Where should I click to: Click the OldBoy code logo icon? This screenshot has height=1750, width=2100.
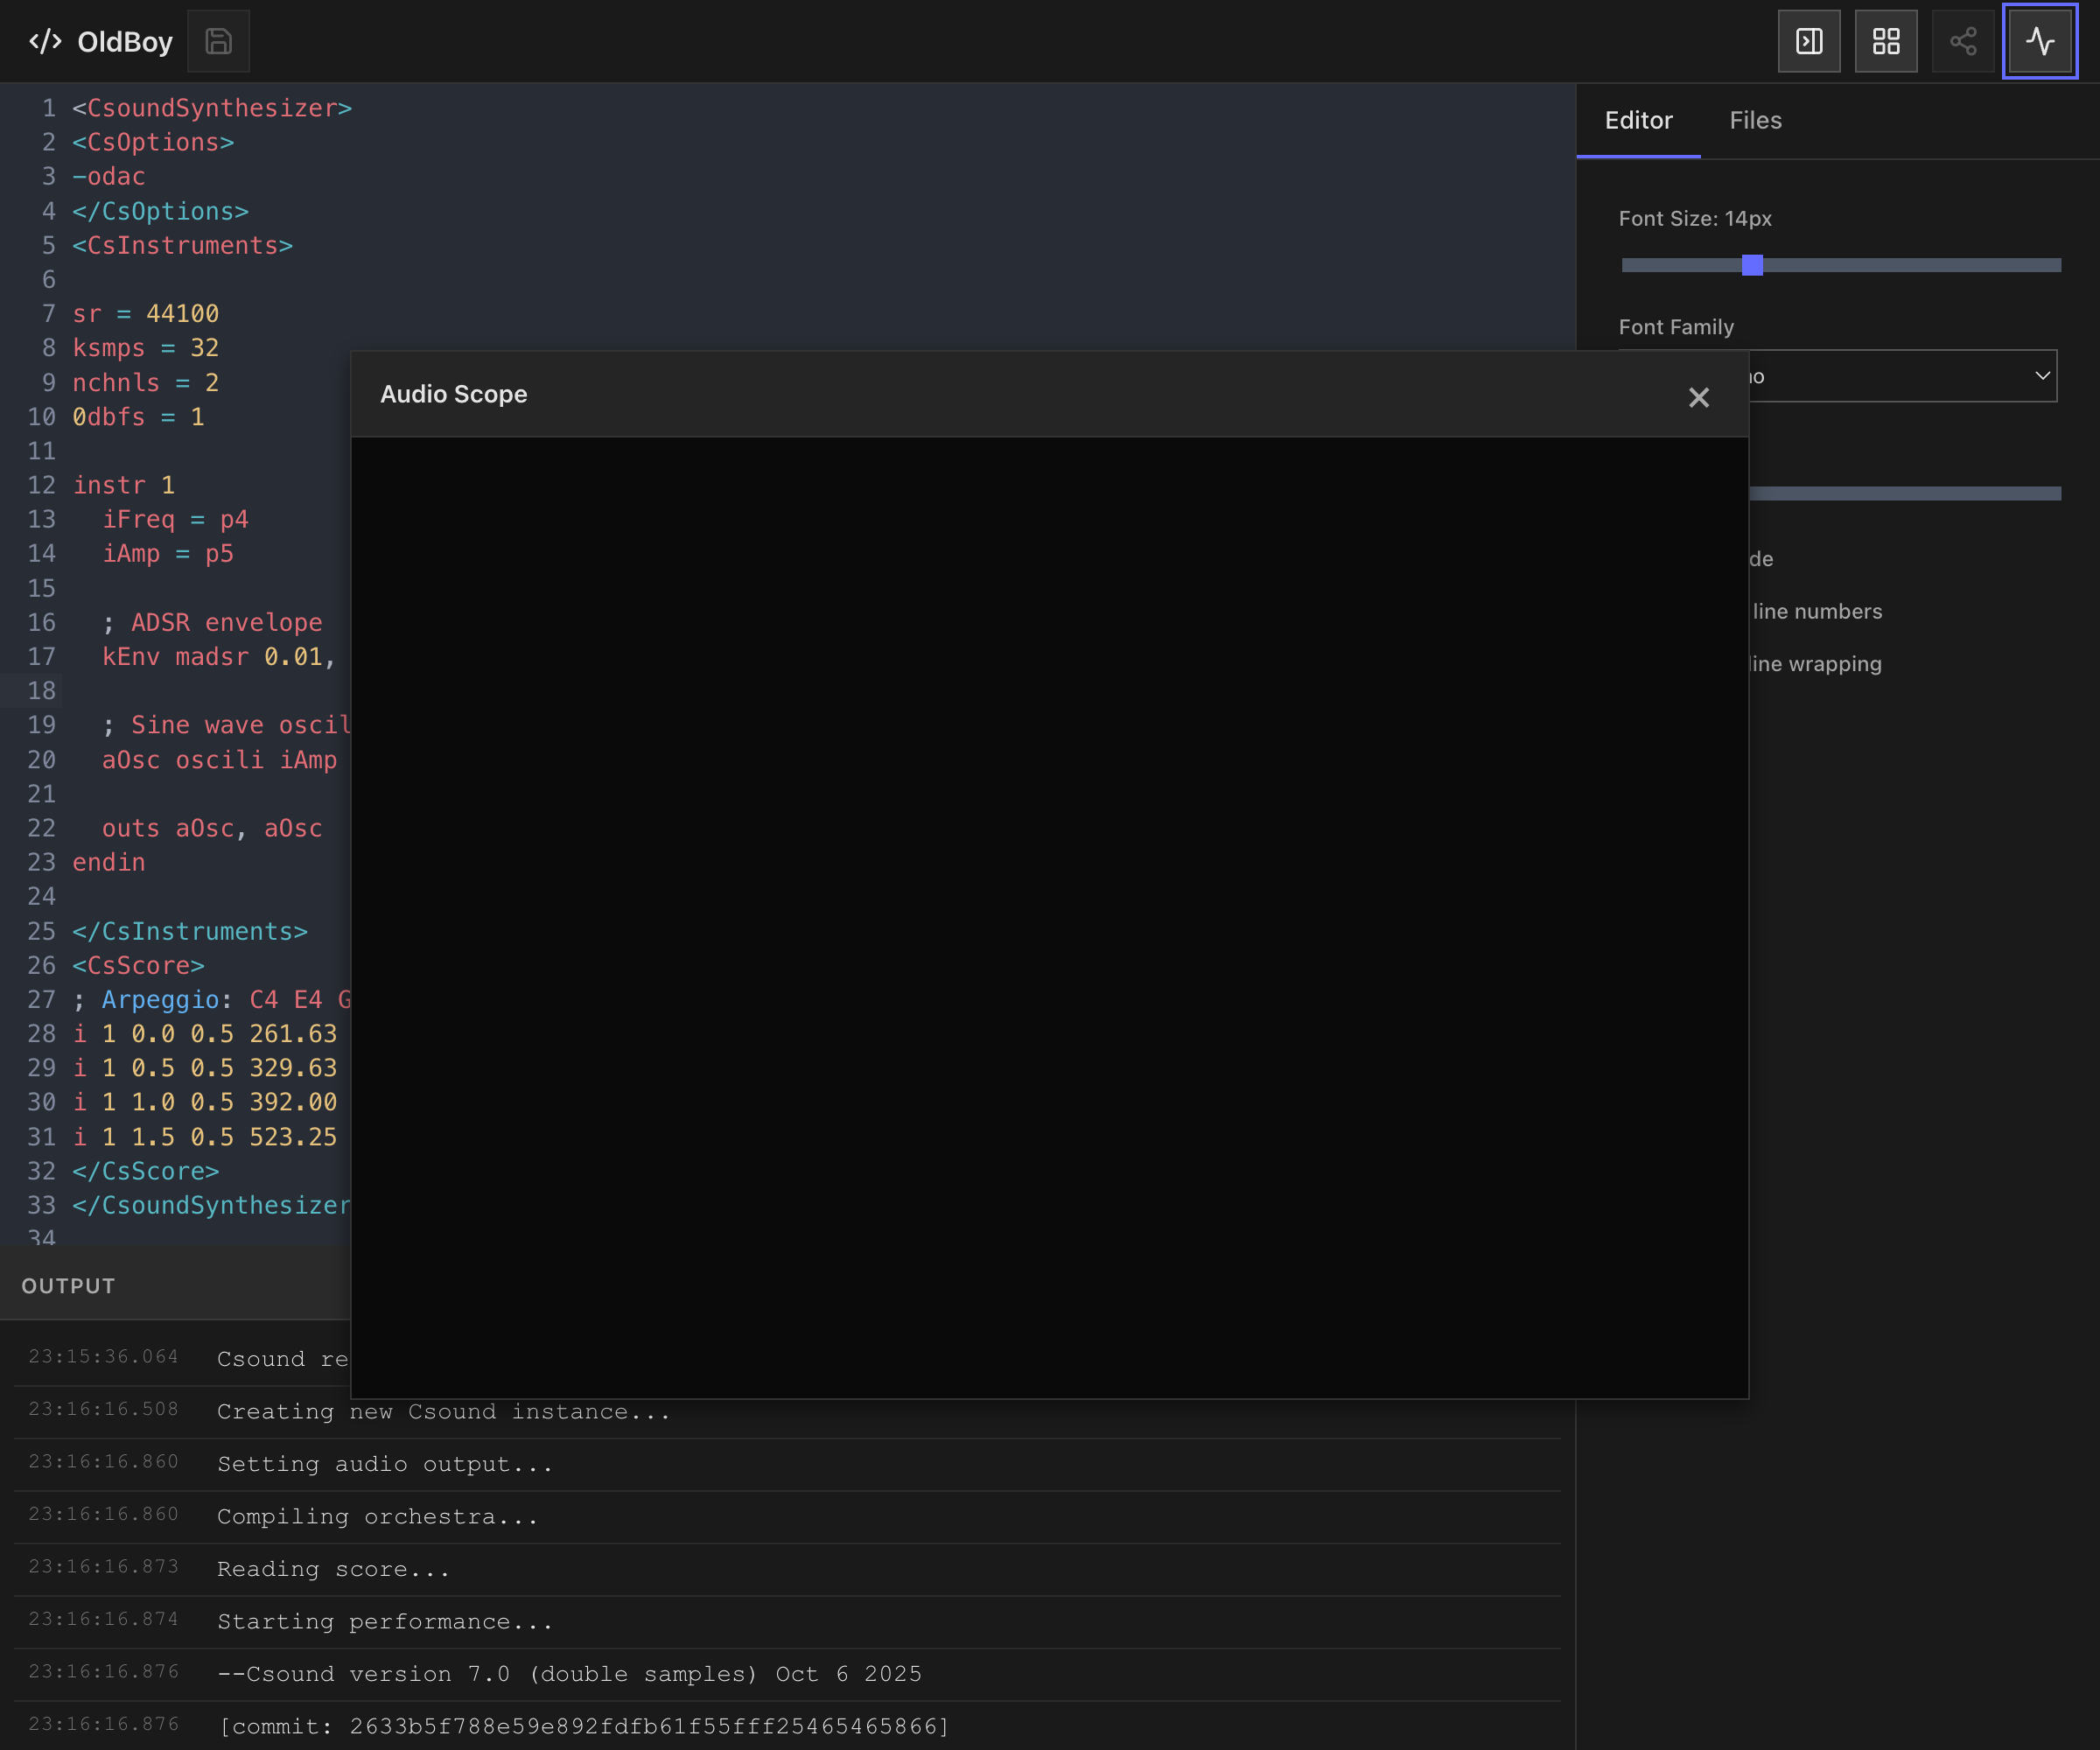pyautogui.click(x=45, y=41)
